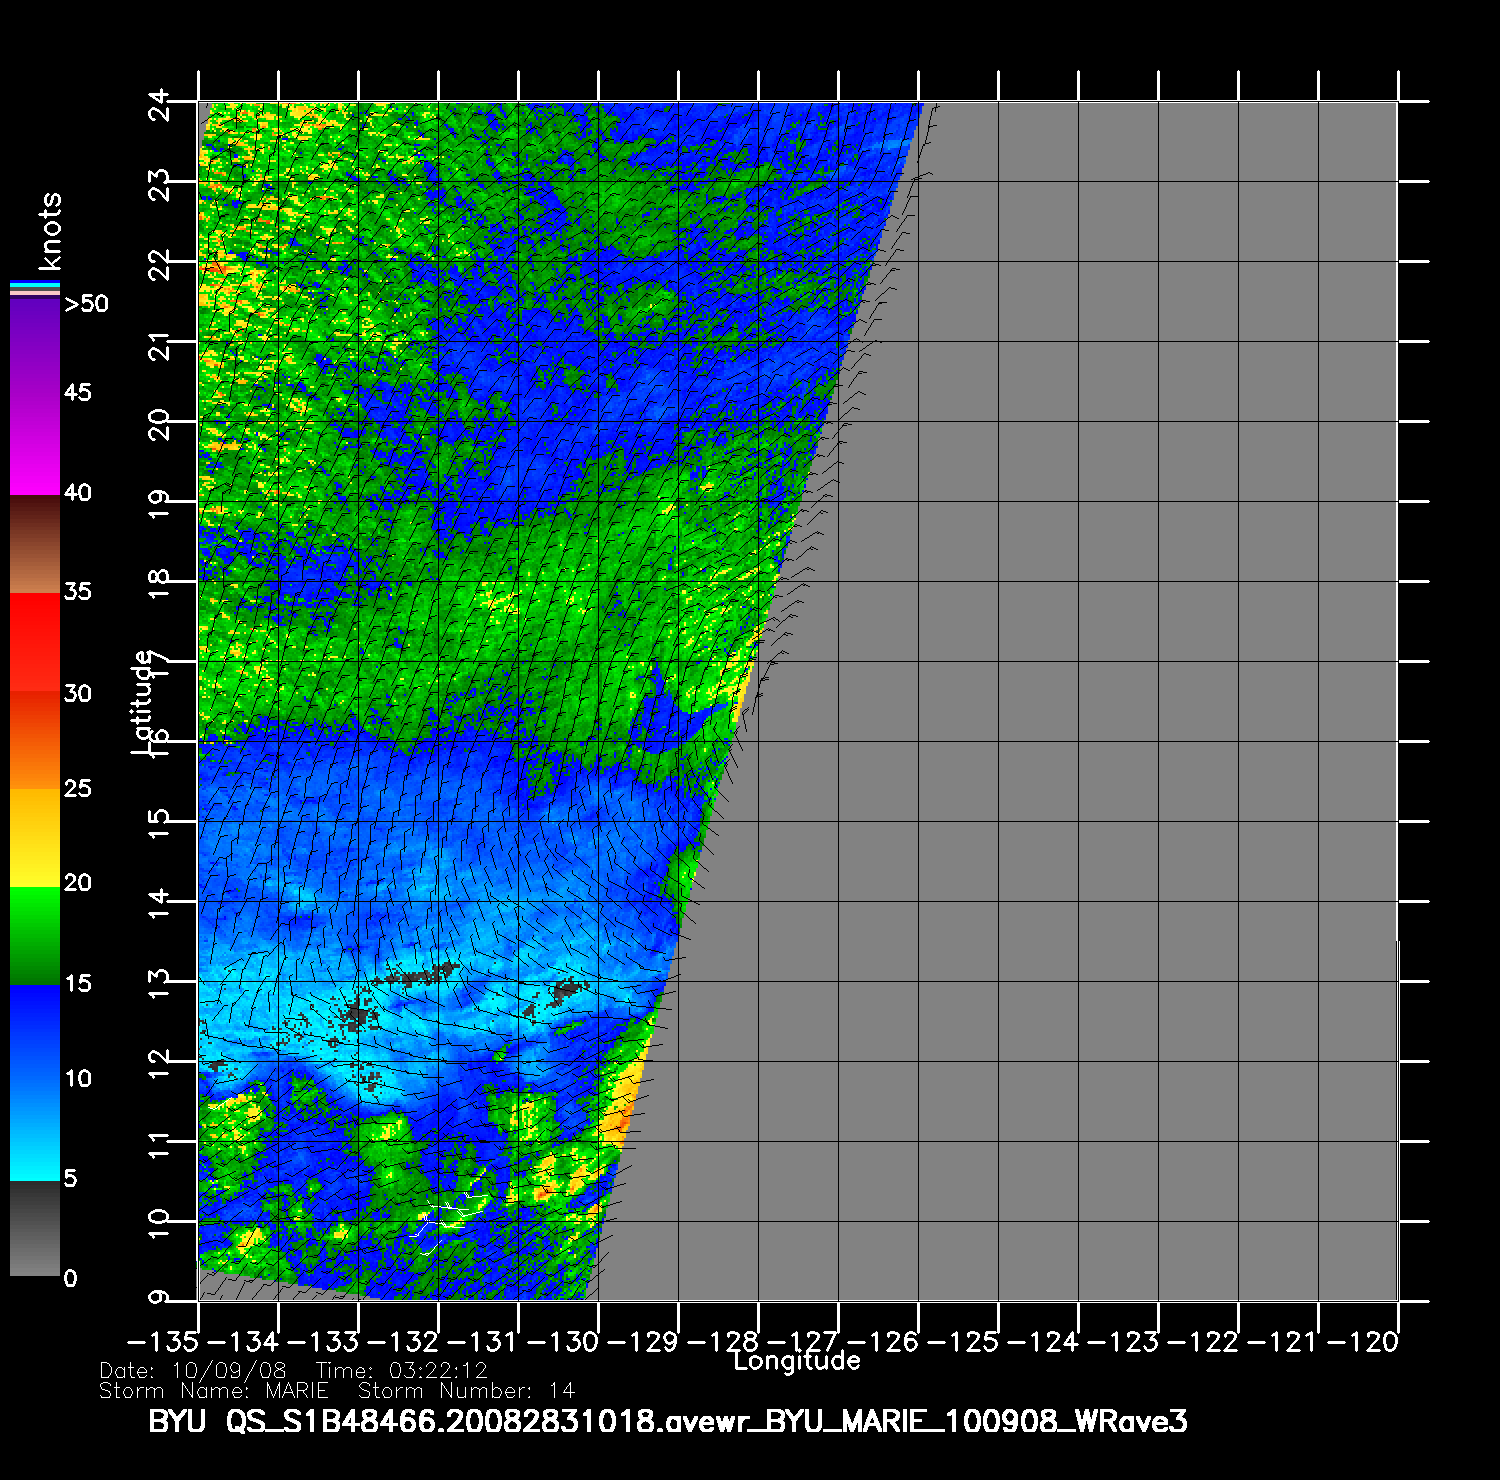Select the red 30–35 knot legend band

35,642
